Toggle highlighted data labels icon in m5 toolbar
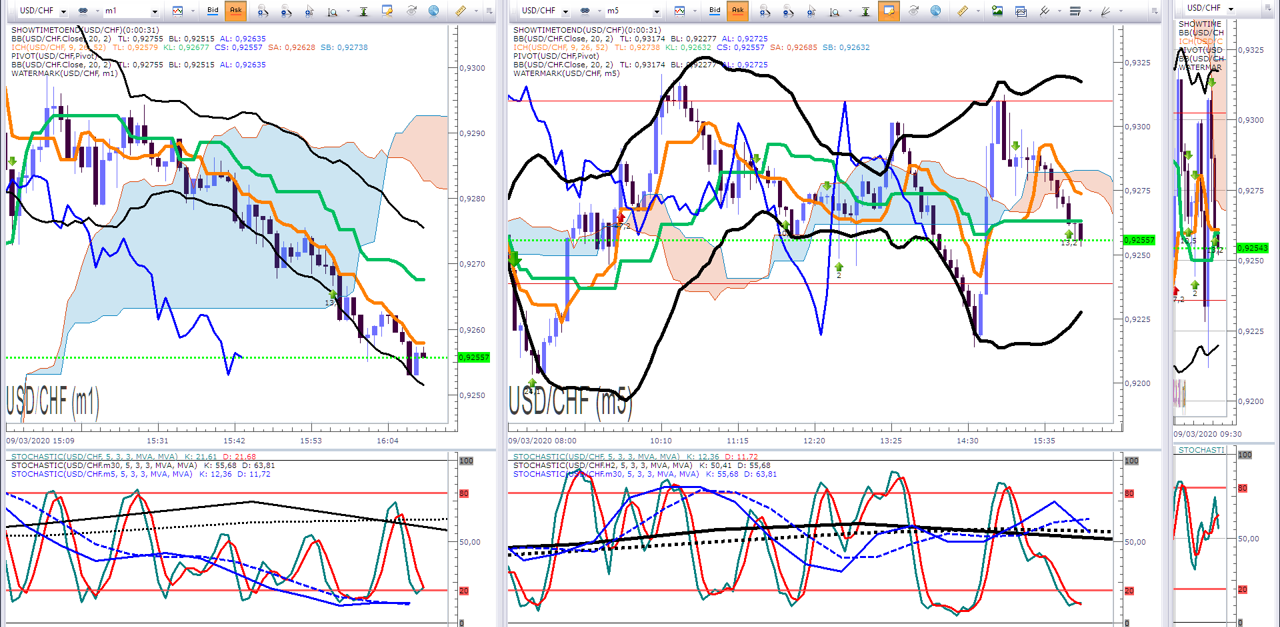 pyautogui.click(x=889, y=11)
